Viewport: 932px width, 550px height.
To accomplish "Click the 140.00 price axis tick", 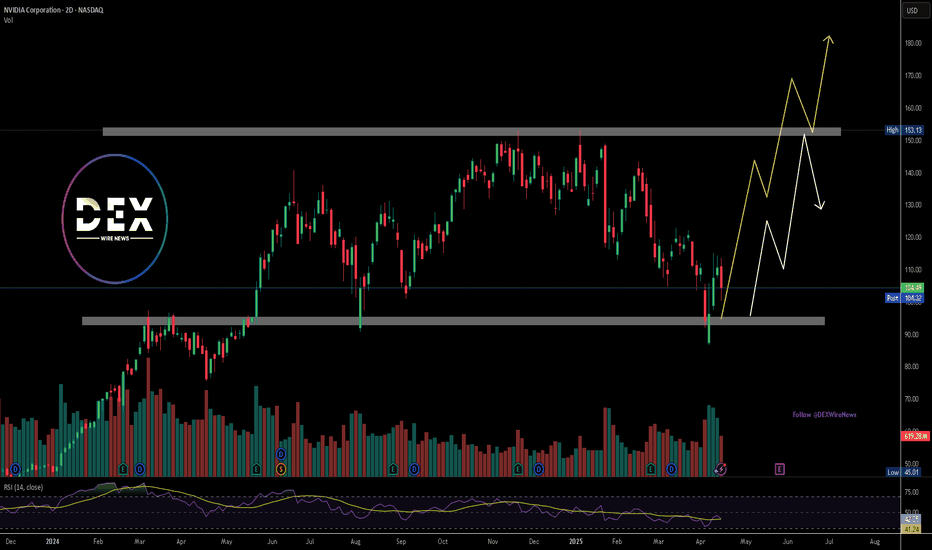I will [913, 173].
